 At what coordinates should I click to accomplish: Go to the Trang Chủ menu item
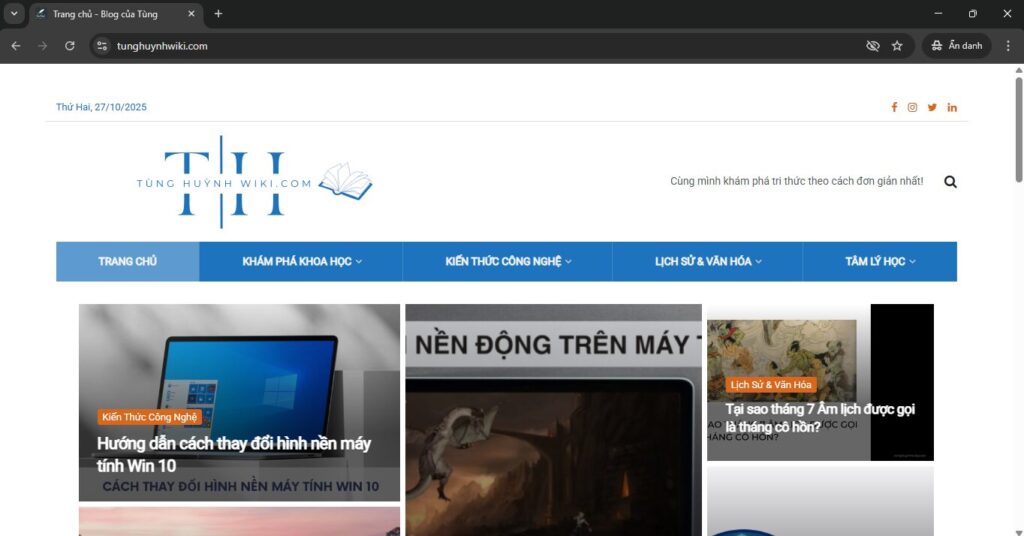point(127,262)
